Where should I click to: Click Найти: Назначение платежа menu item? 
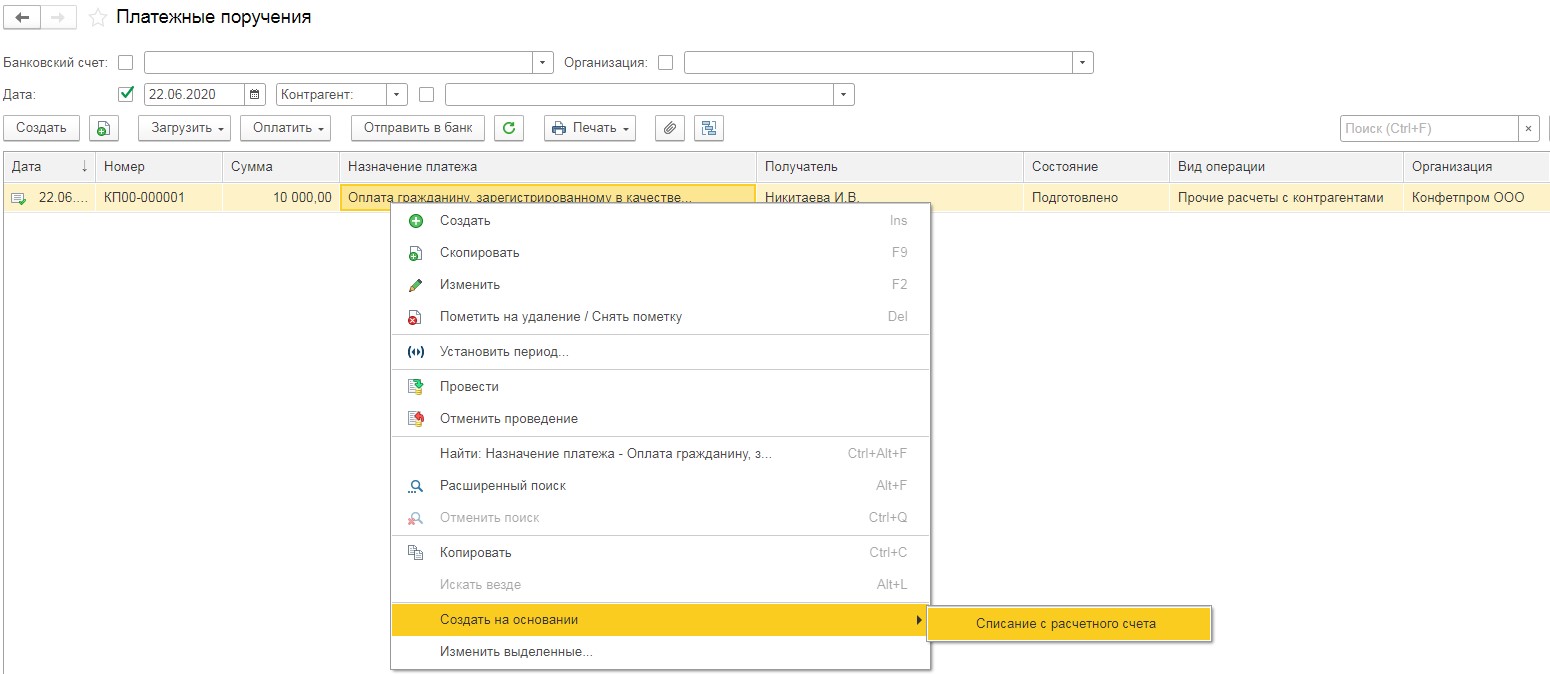[660, 453]
